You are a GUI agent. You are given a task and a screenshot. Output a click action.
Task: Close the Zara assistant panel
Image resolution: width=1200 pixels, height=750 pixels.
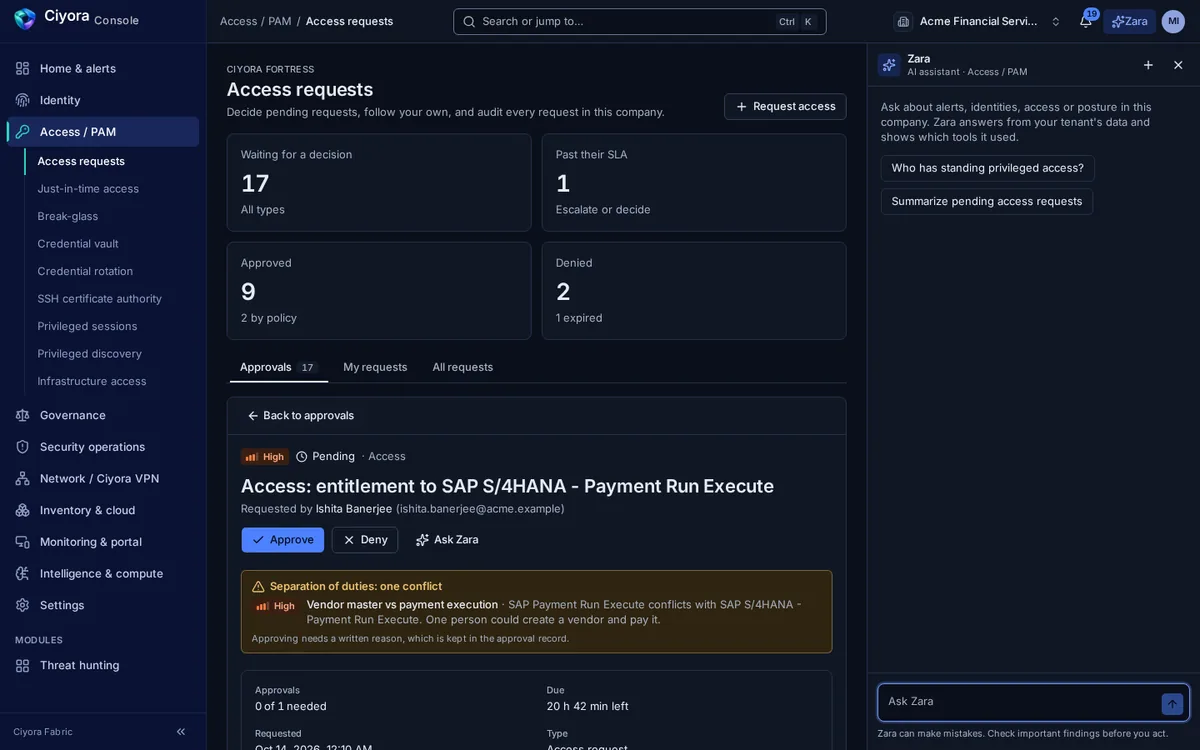pos(1178,65)
